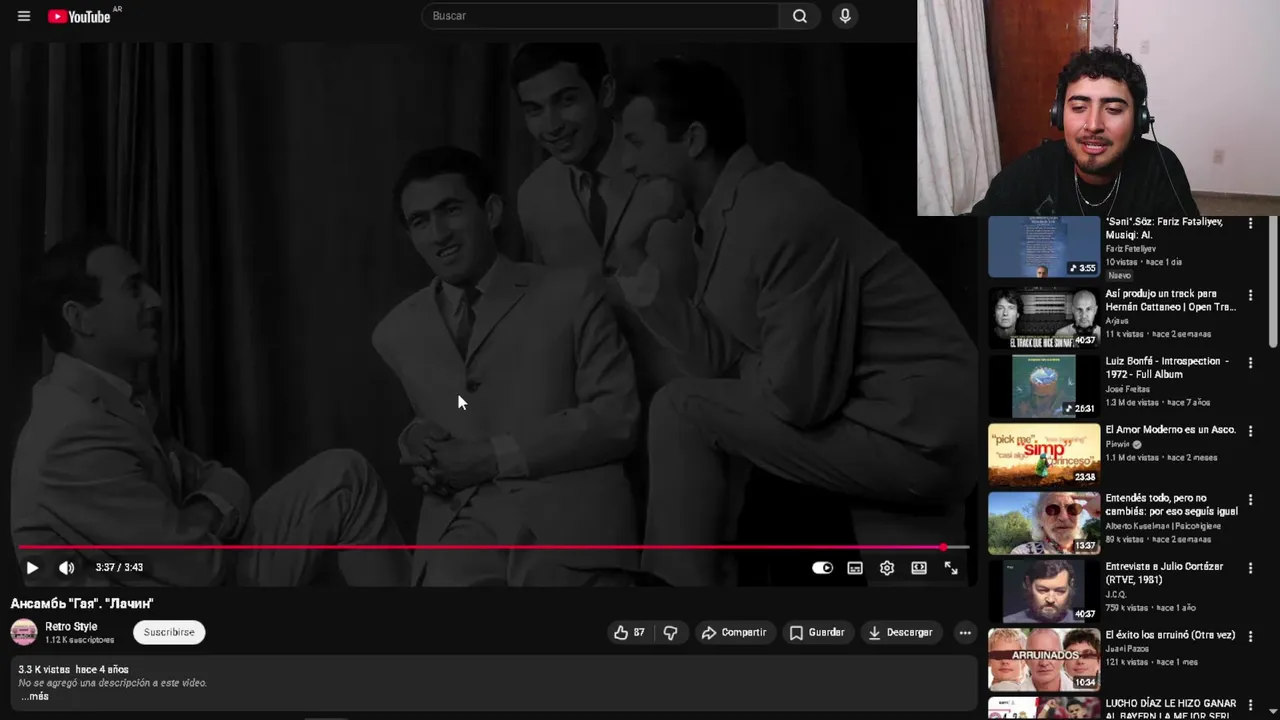Open the YouTube hamburger guide menu
This screenshot has height=720, width=1280.
point(24,16)
